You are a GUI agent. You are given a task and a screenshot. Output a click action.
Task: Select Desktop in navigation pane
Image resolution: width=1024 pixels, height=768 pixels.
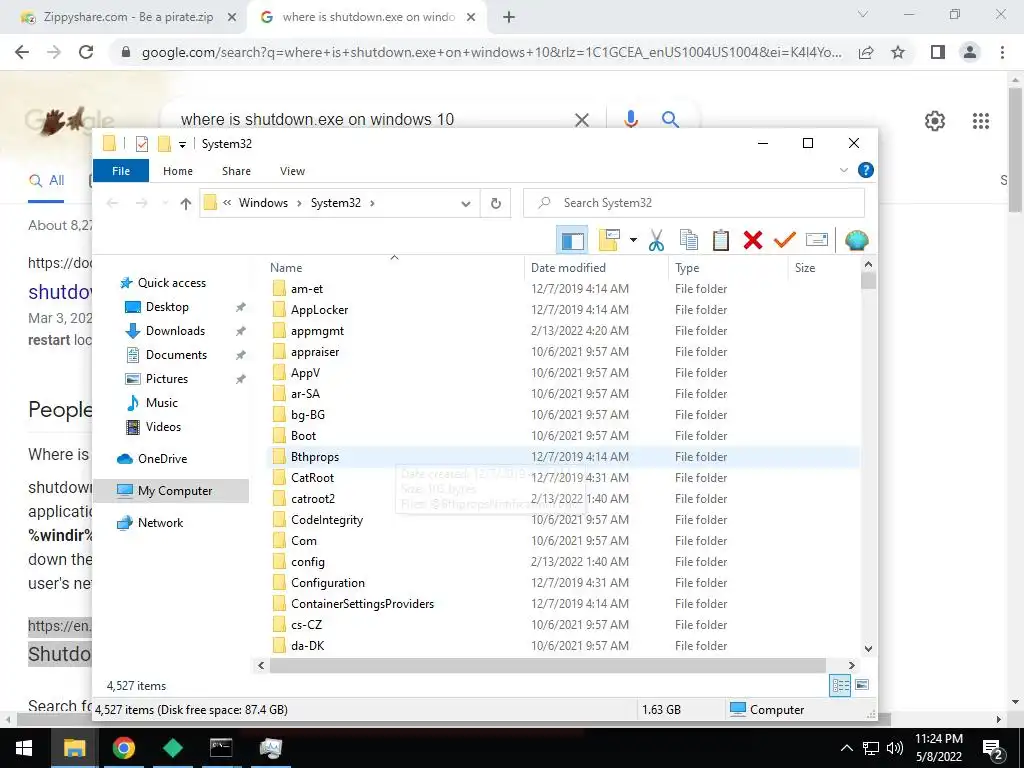pyautogui.click(x=167, y=307)
